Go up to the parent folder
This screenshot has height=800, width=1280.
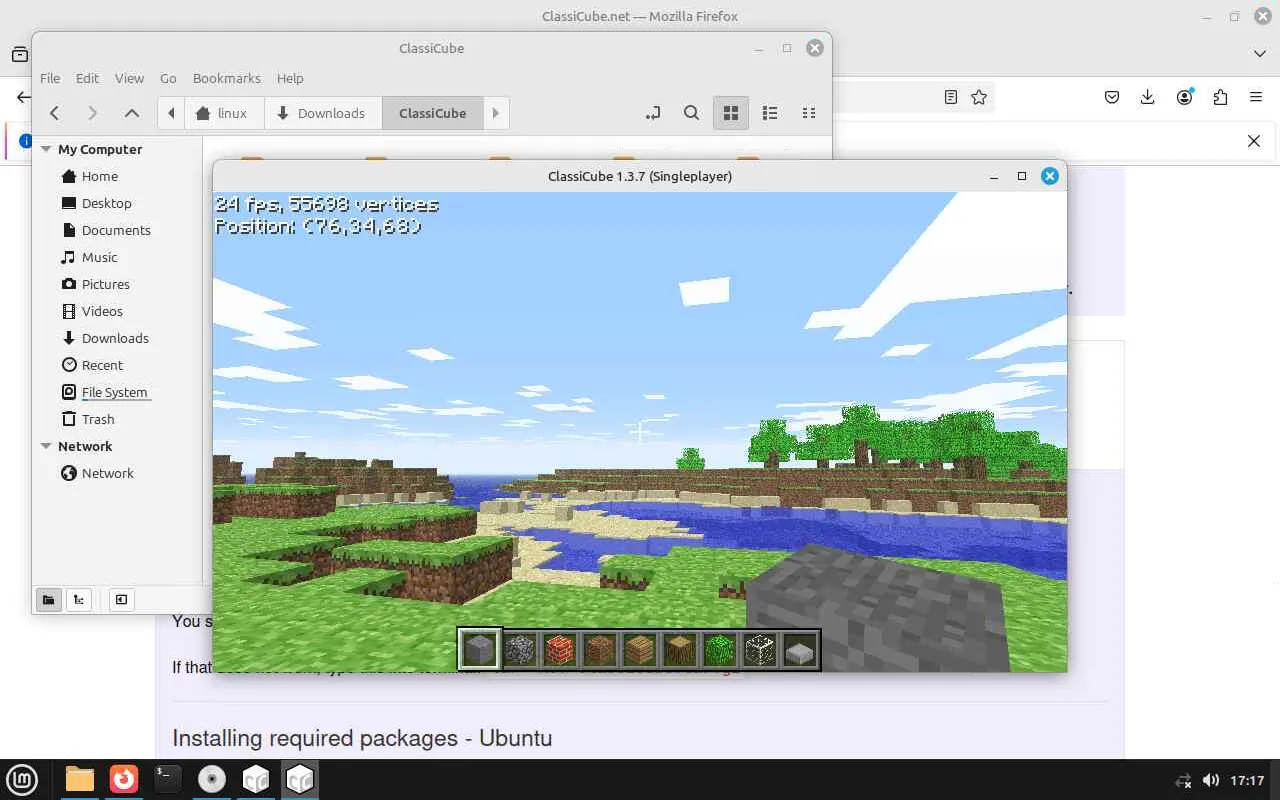click(x=131, y=113)
